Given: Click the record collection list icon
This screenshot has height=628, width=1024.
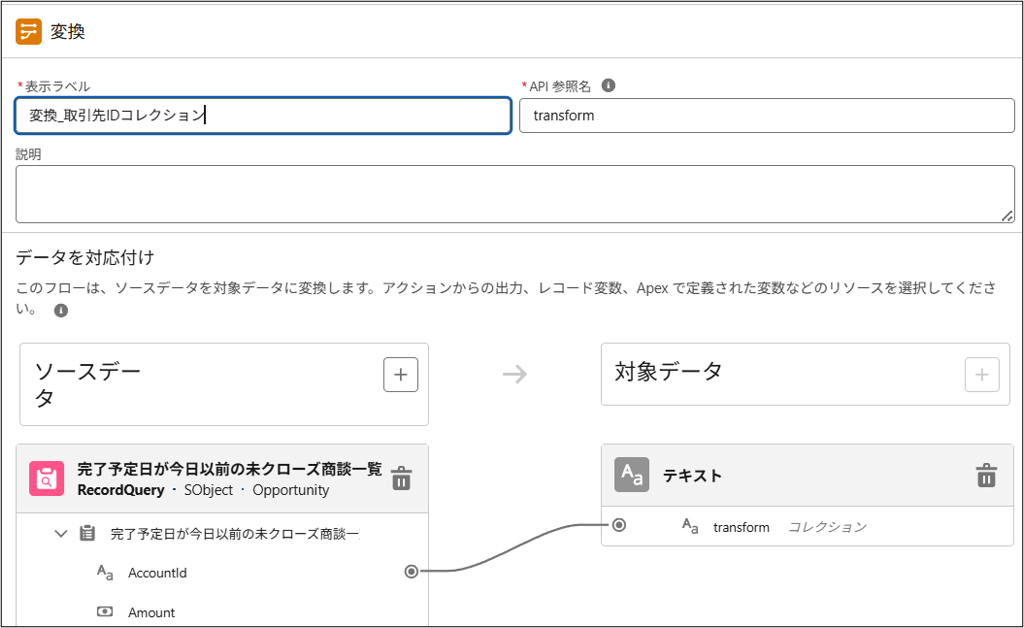Looking at the screenshot, I should pyautogui.click(x=87, y=533).
